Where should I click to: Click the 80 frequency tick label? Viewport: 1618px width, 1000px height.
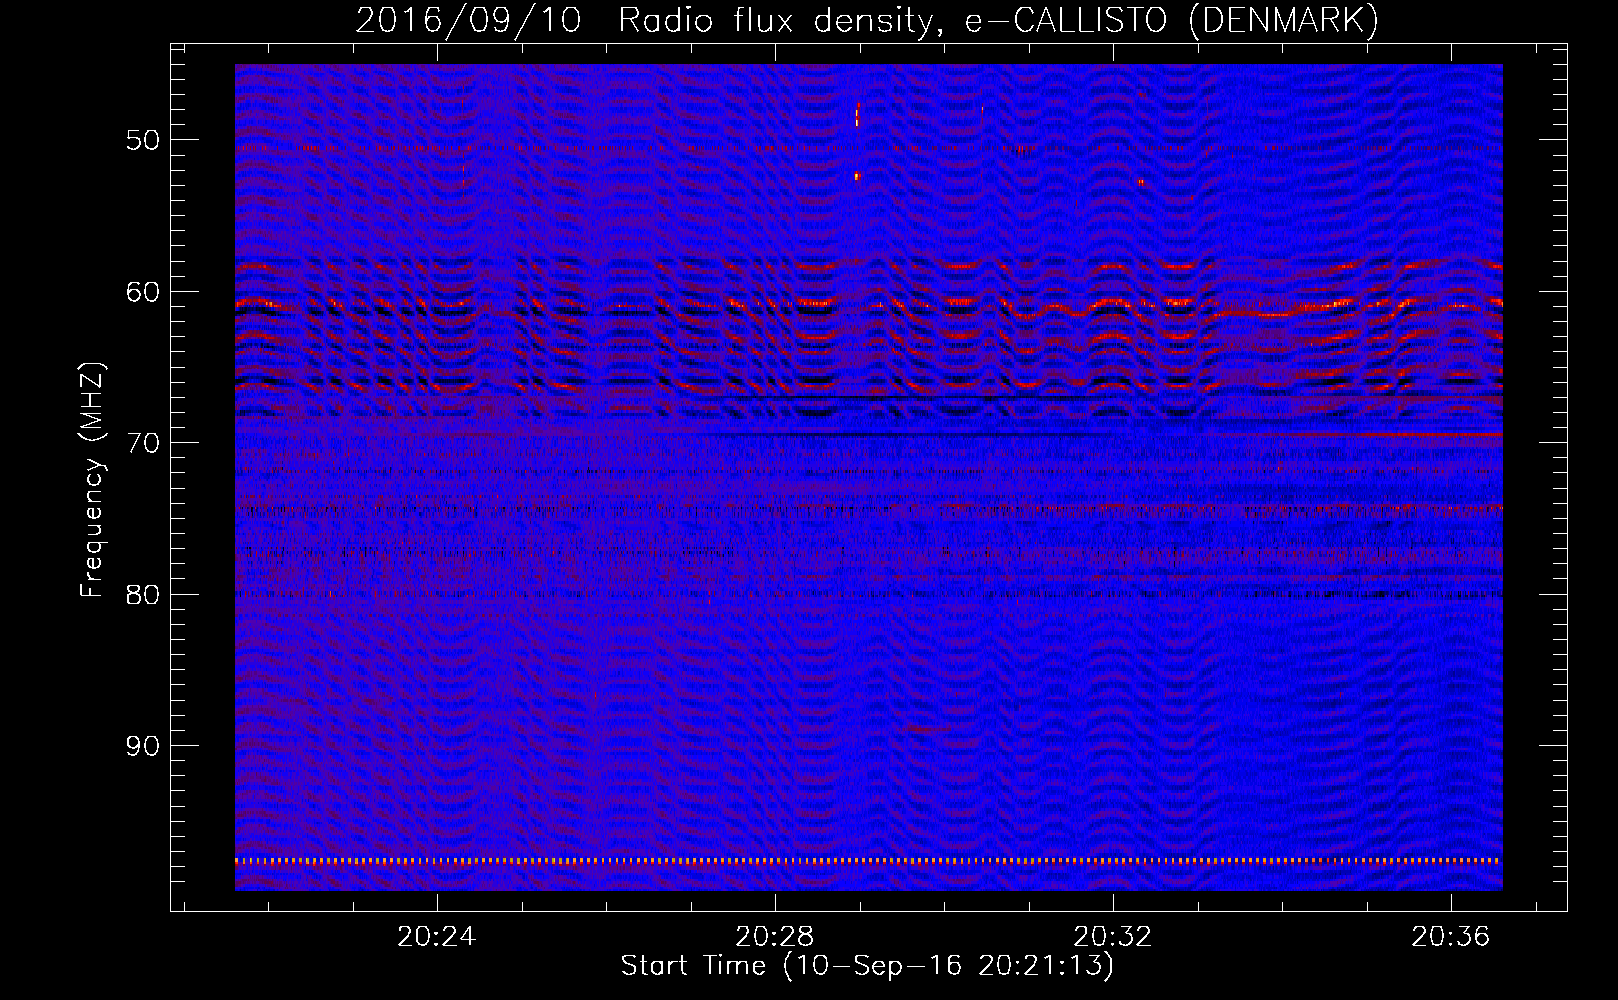coord(143,595)
